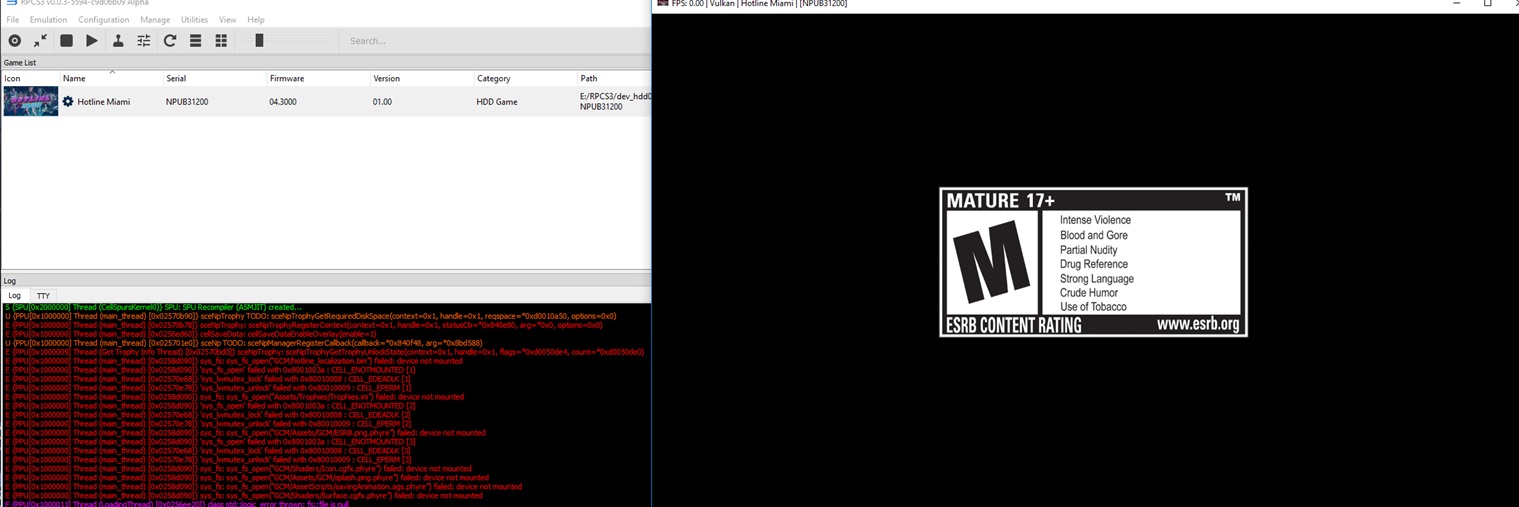
Task: Click the game window title bar icon
Action: (x=663, y=3)
